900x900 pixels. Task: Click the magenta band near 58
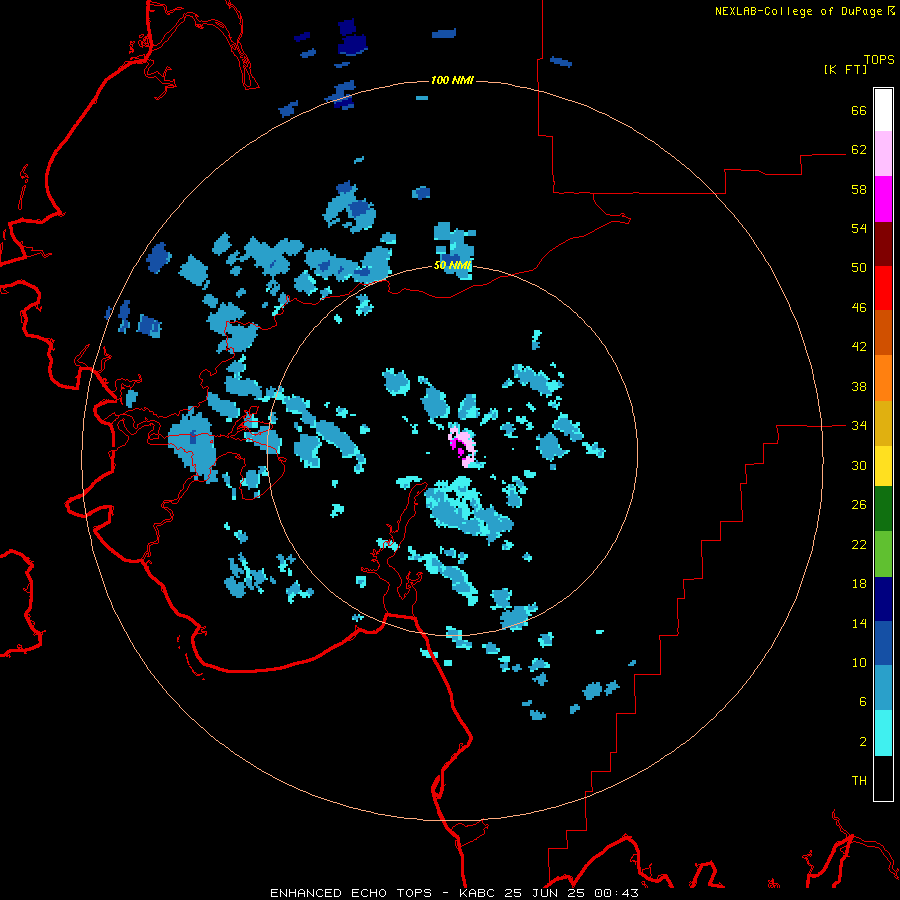click(883, 199)
